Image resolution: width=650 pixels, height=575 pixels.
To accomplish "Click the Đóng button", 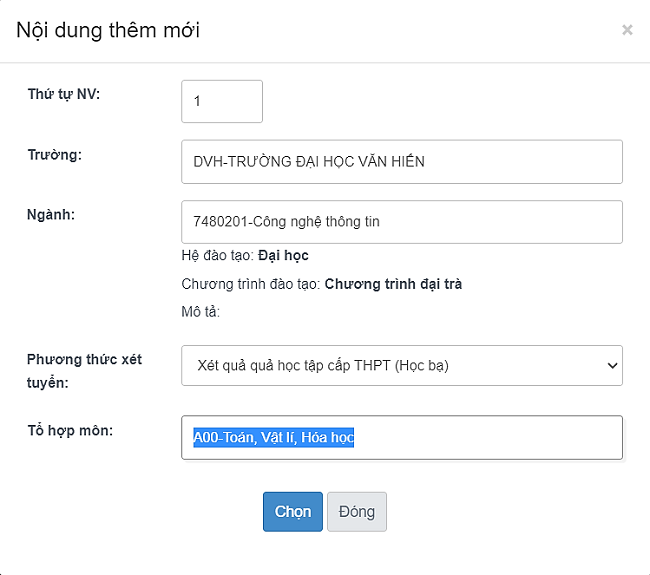I will [x=357, y=512].
